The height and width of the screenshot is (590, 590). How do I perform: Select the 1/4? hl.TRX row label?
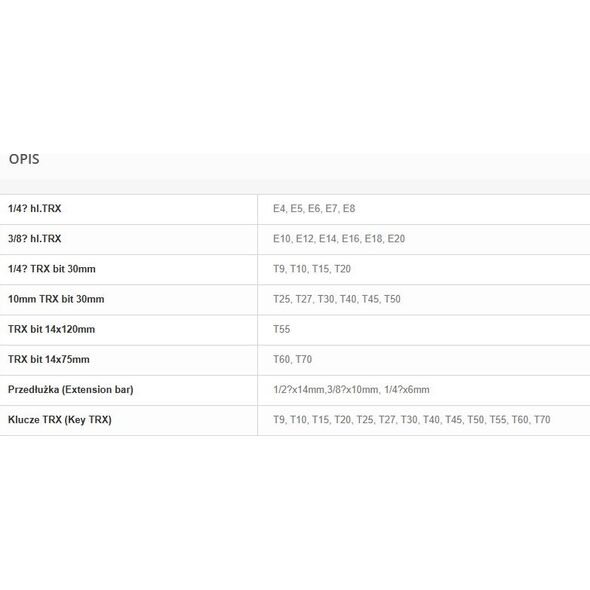[35, 208]
